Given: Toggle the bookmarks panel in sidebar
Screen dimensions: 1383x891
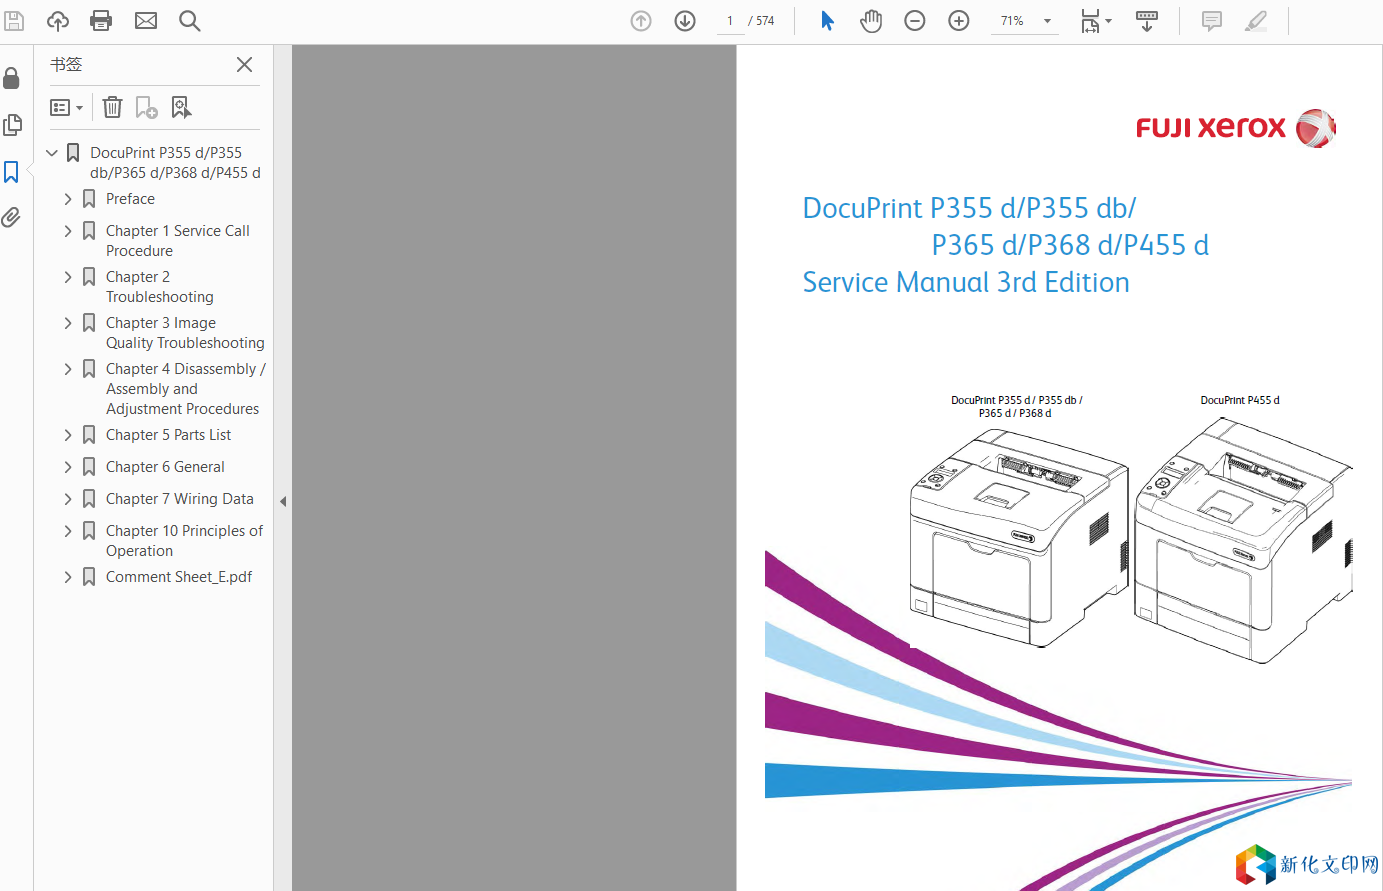Looking at the screenshot, I should pos(12,172).
